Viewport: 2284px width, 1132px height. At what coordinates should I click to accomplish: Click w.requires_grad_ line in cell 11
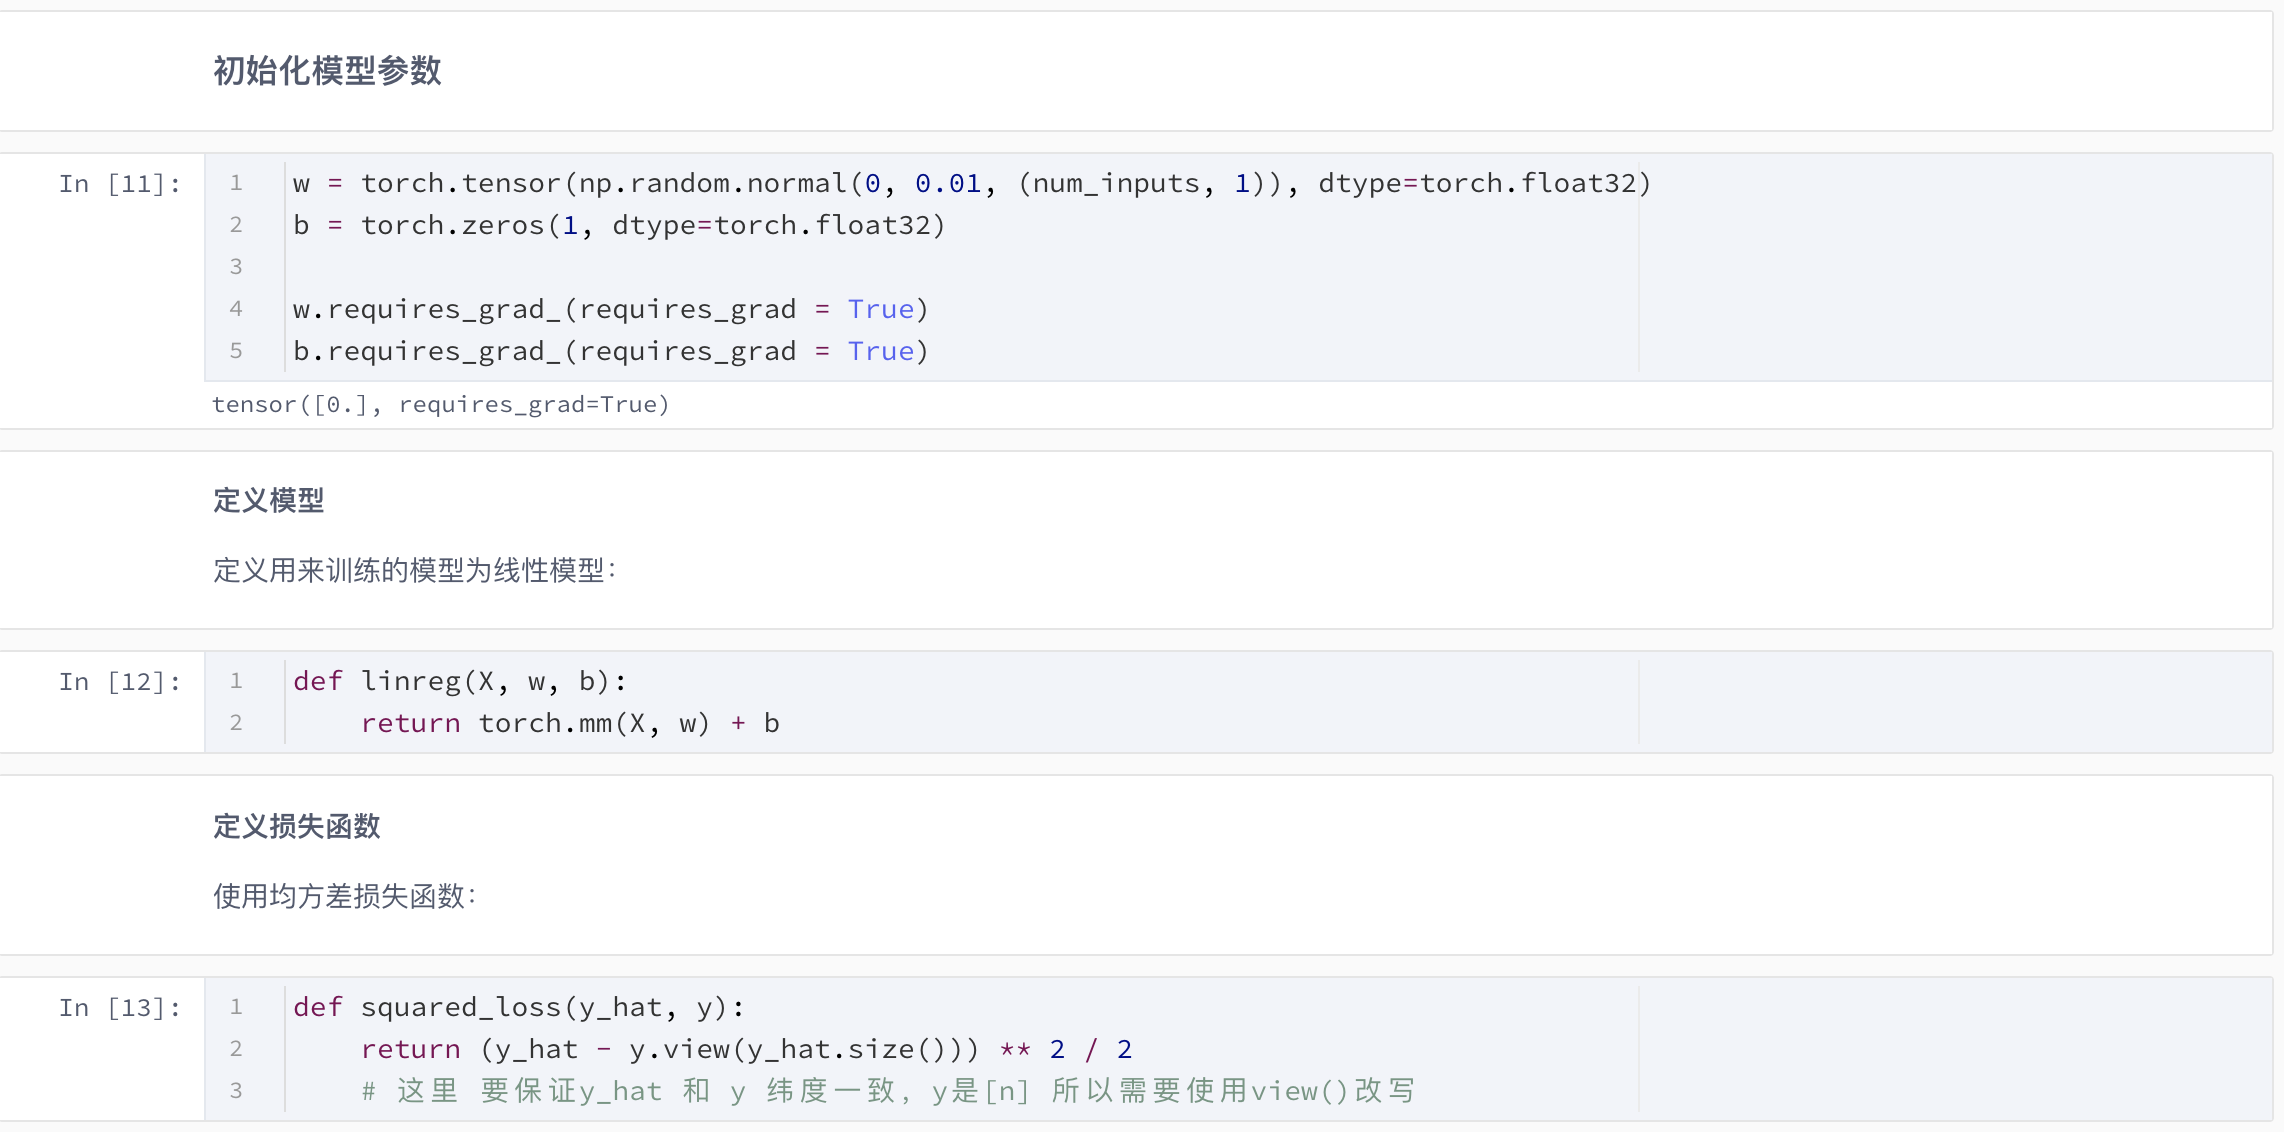[610, 310]
